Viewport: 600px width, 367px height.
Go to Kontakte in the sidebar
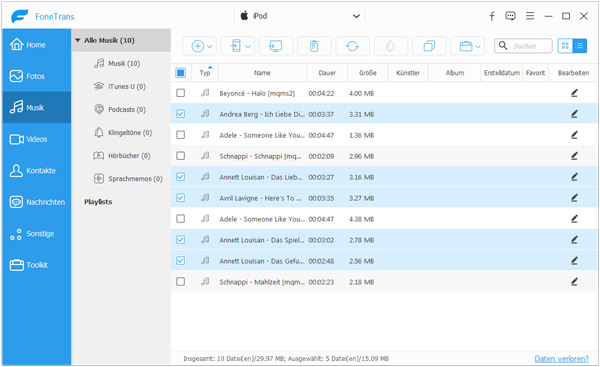coord(37,171)
